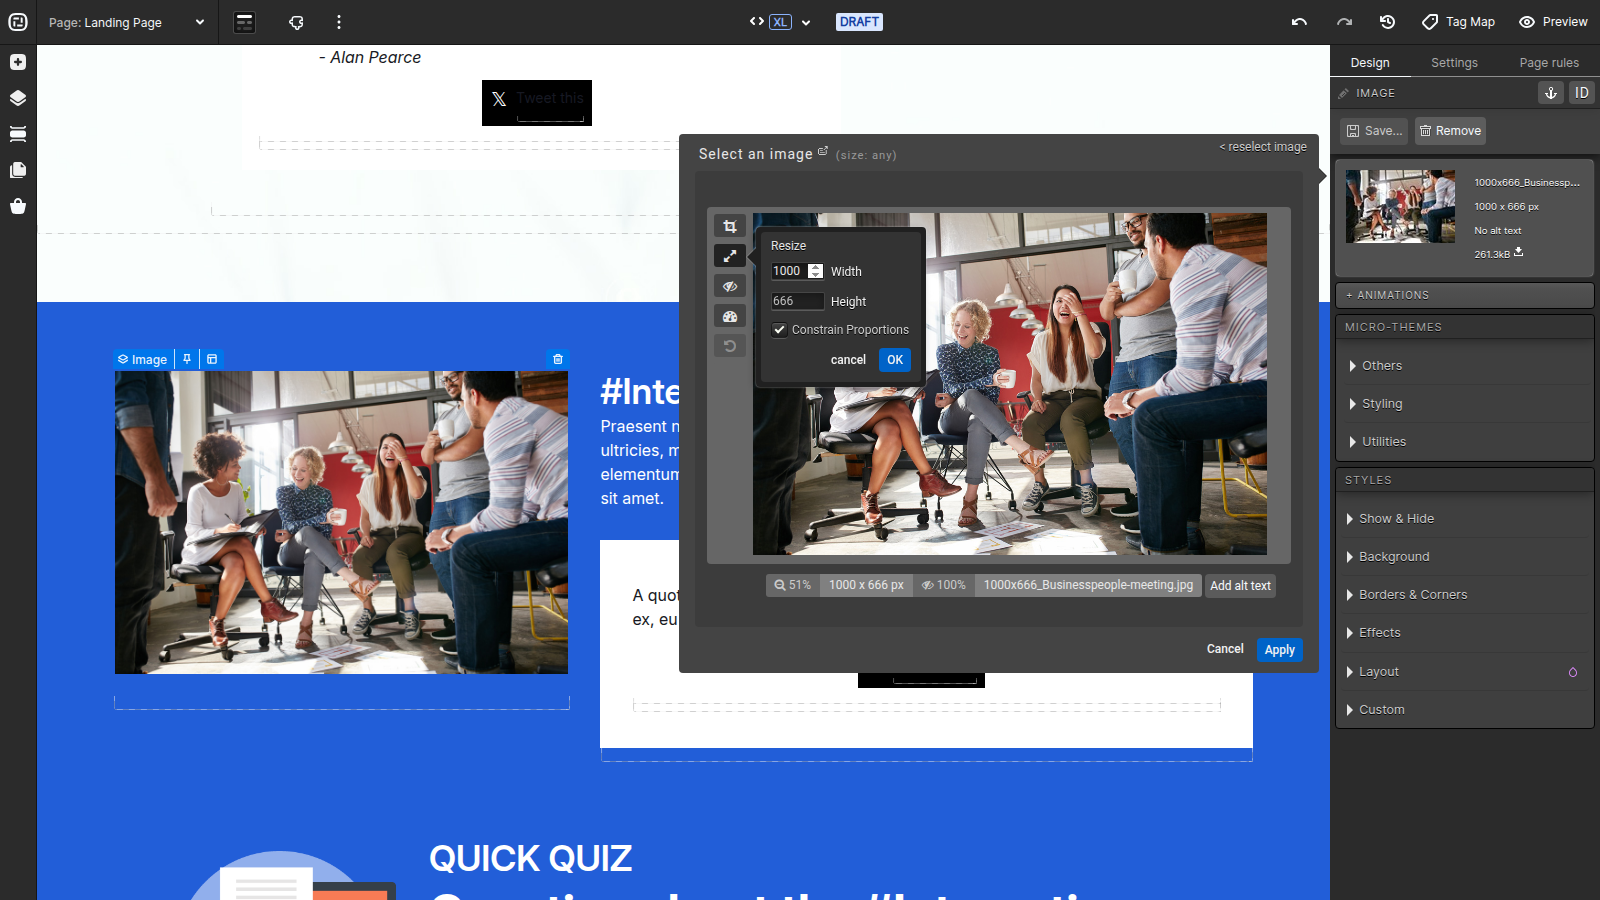Click the Add alt text button
This screenshot has width=1600, height=900.
[x=1240, y=586]
